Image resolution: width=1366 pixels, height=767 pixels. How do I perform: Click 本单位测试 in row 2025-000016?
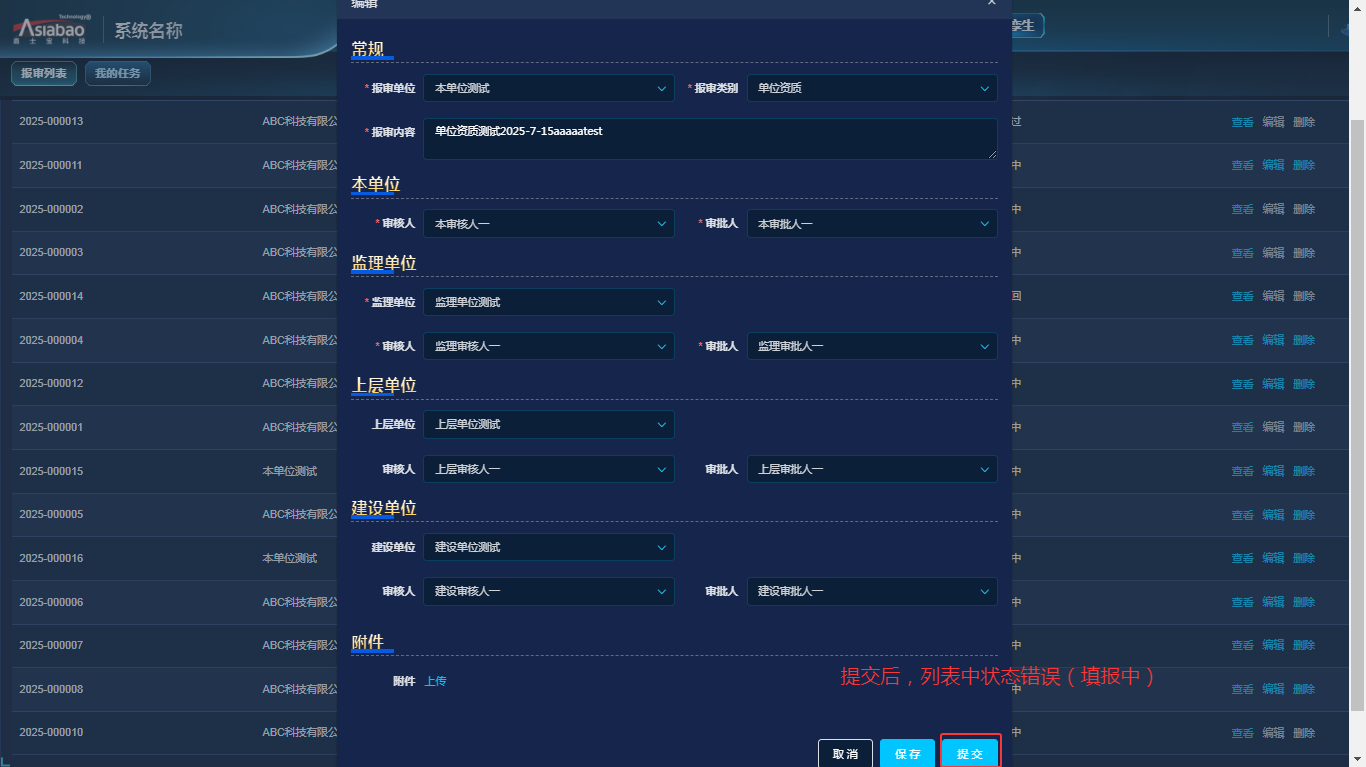click(290, 558)
